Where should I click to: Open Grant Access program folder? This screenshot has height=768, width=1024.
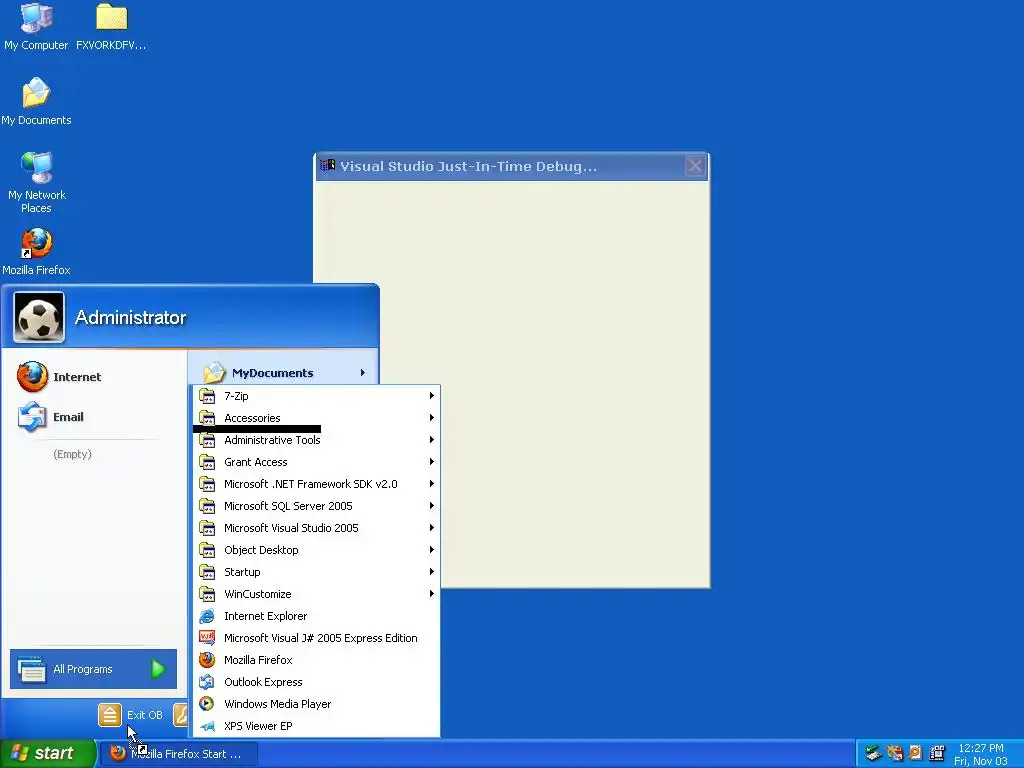pos(317,462)
